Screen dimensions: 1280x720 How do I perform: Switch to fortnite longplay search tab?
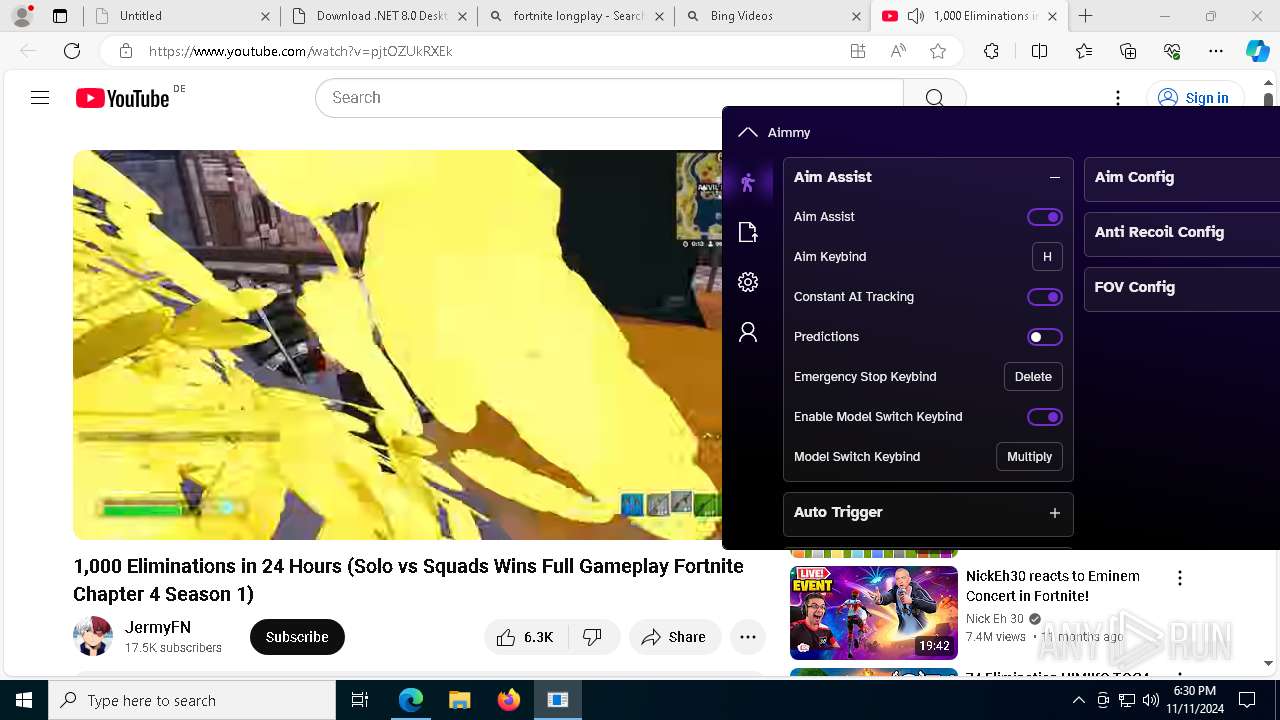point(576,16)
